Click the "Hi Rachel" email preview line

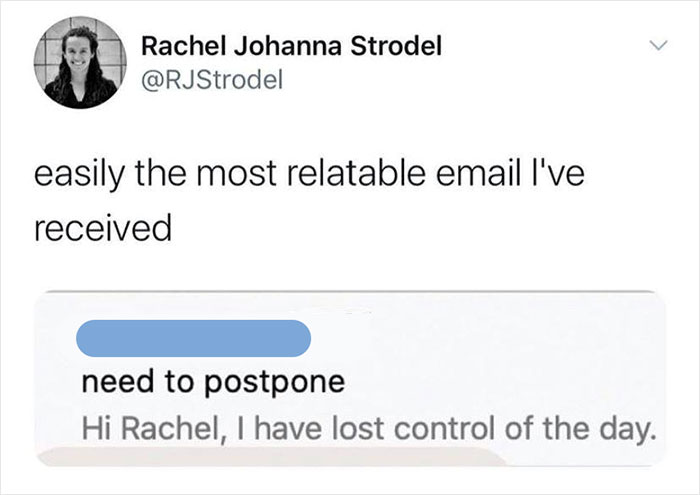pos(368,432)
